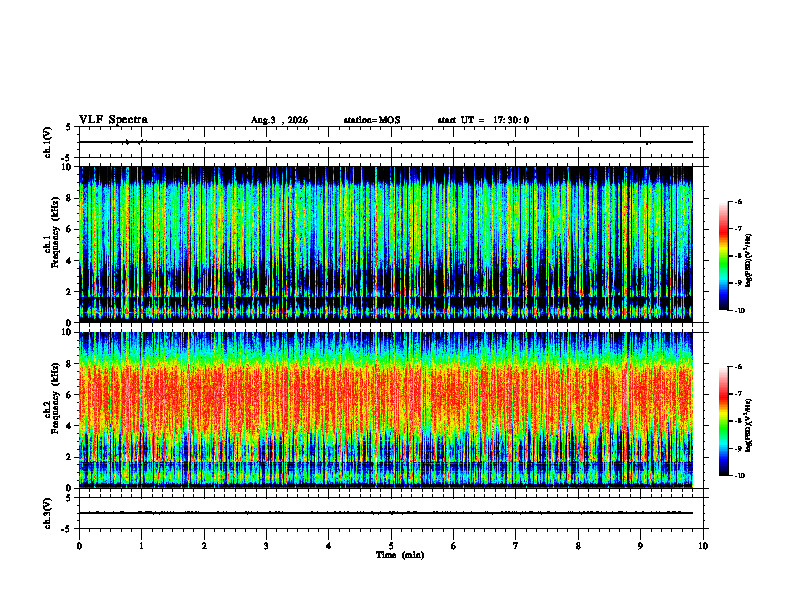Image resolution: width=792 pixels, height=612 pixels.
Task: Click the ch.1 frequency tick label "8"
Action: [70, 198]
